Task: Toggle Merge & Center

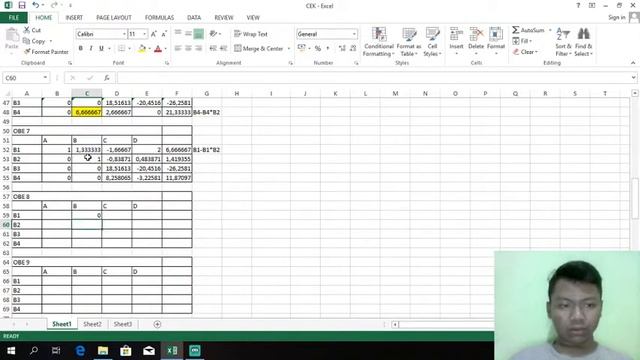Action: click(259, 48)
